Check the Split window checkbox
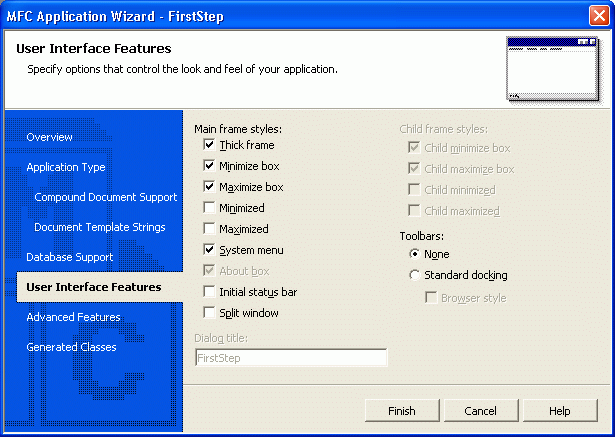The width and height of the screenshot is (615, 437). click(209, 313)
